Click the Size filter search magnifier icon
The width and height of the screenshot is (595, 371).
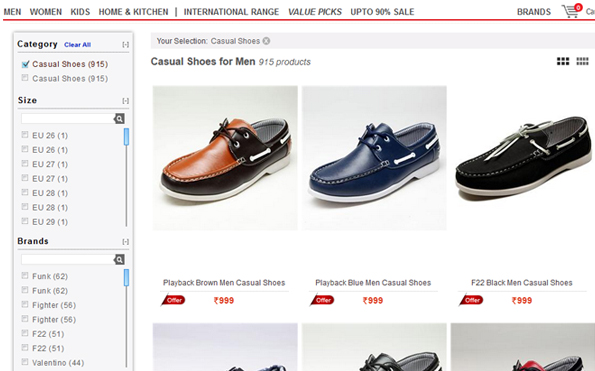(119, 119)
